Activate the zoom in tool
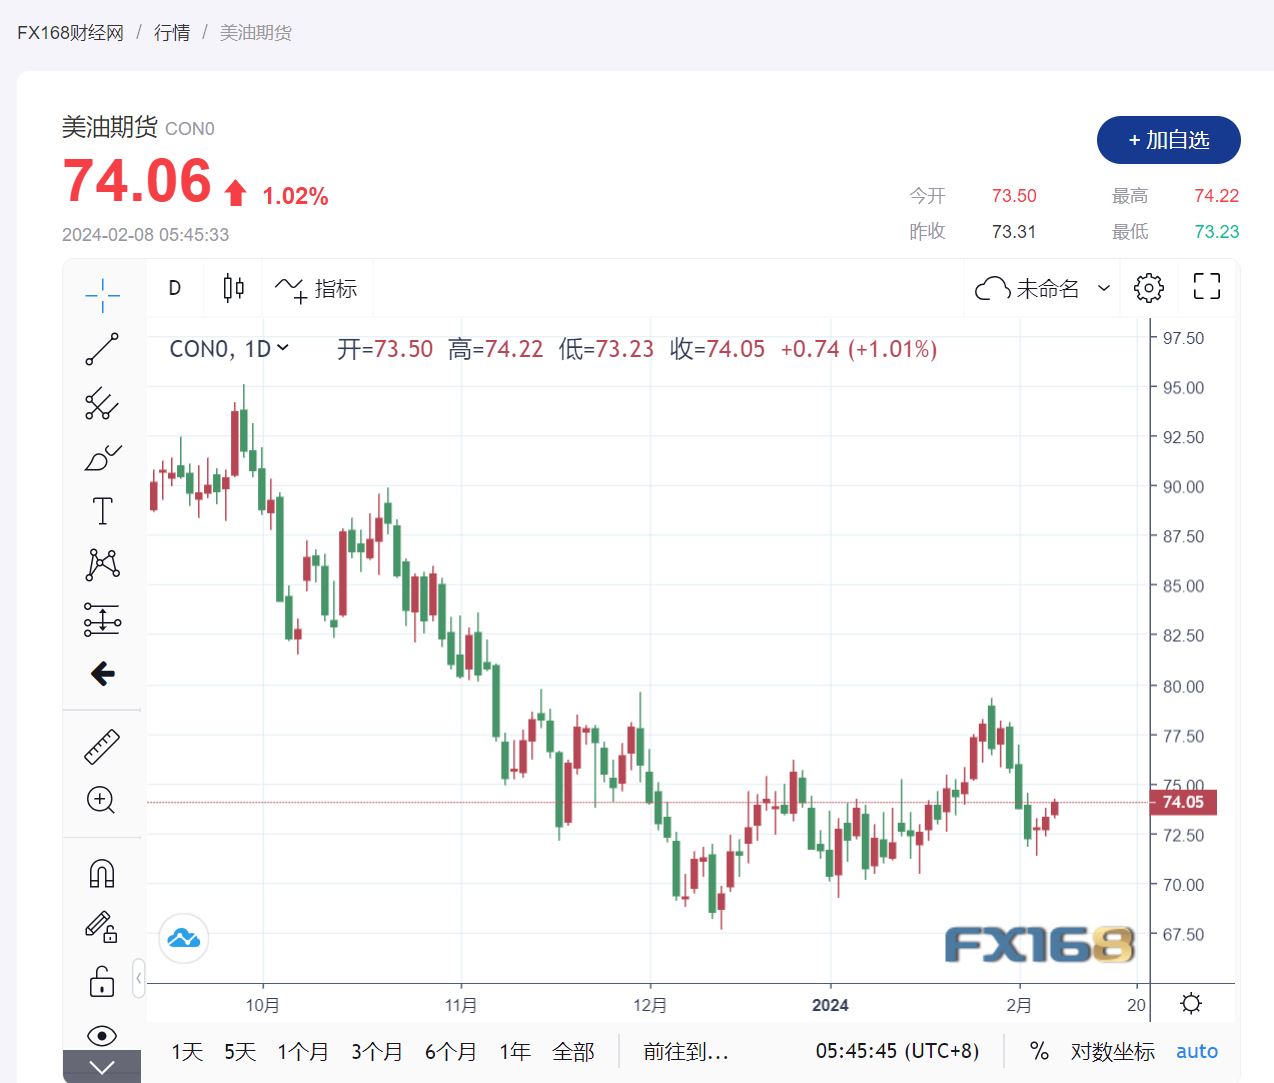1274x1083 pixels. [101, 800]
